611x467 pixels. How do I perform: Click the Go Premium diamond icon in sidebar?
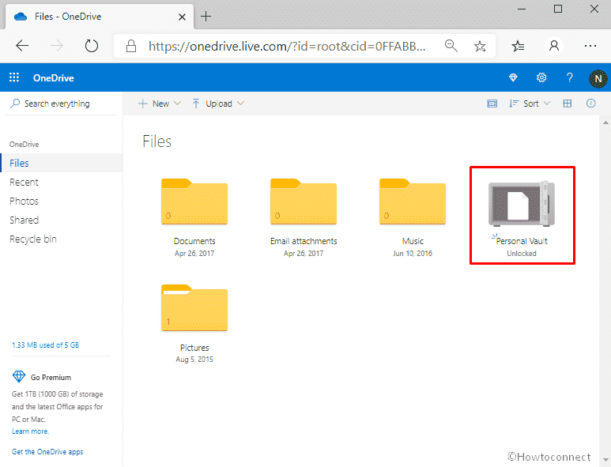19,377
